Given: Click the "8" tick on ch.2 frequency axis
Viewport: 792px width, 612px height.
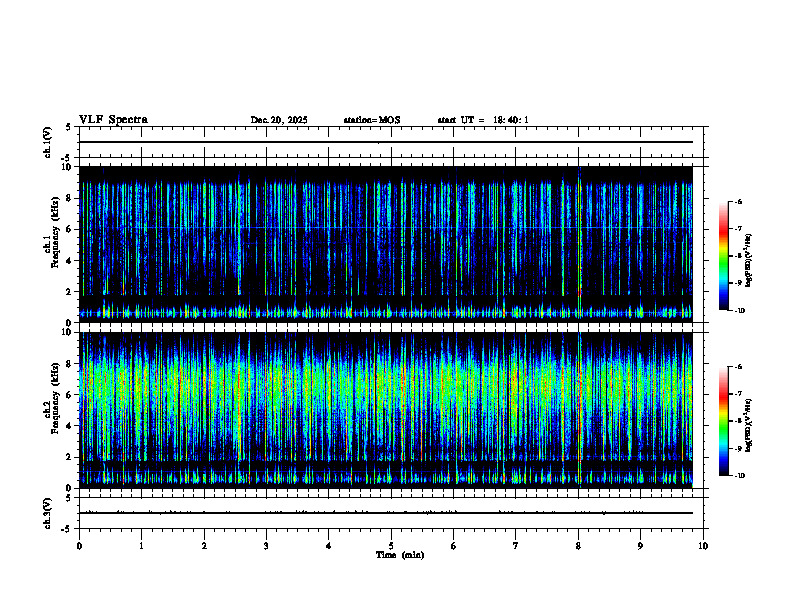Looking at the screenshot, I should click(69, 364).
